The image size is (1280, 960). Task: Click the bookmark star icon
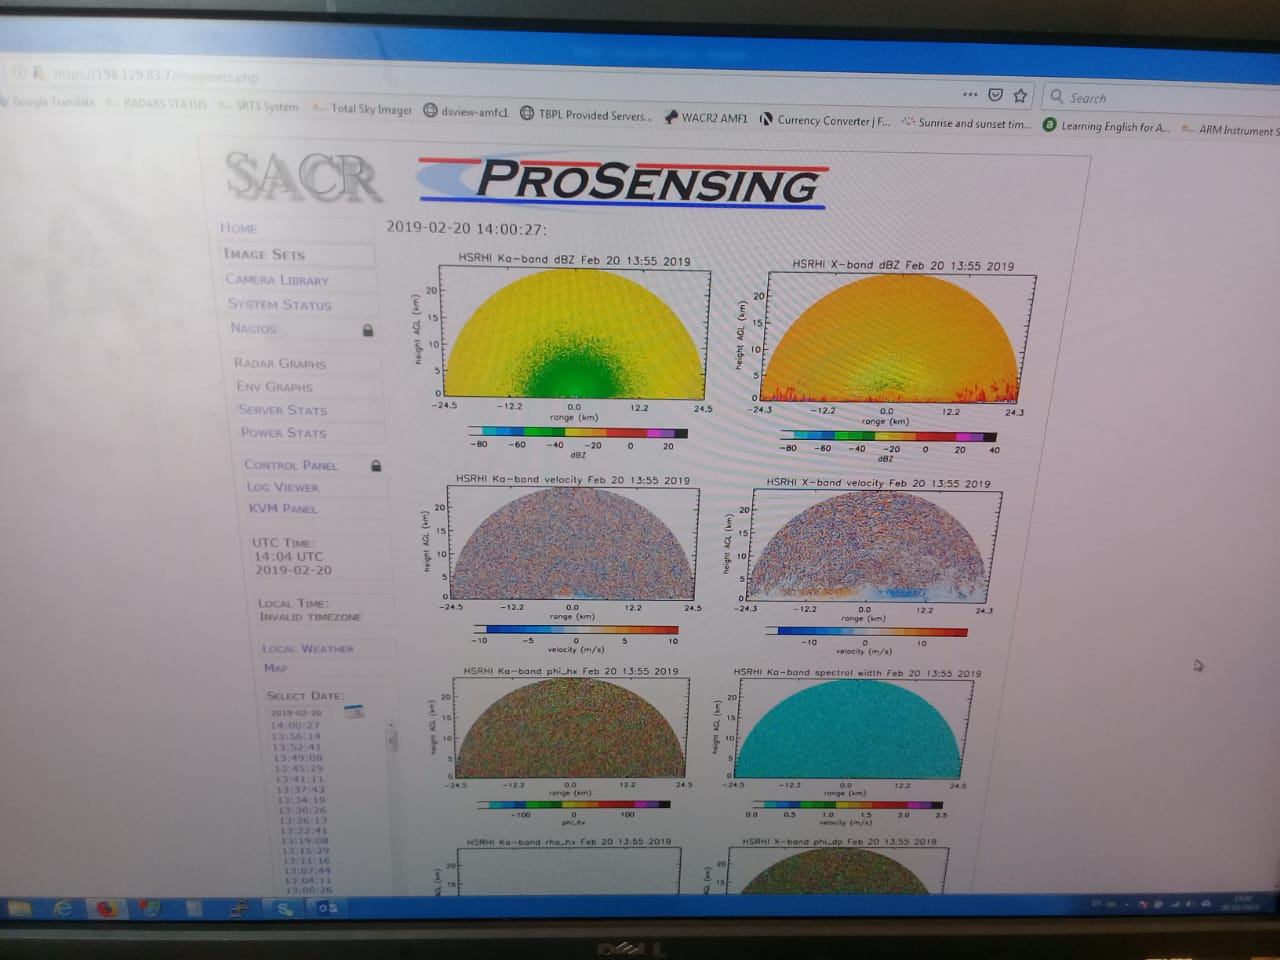pyautogui.click(x=1020, y=96)
